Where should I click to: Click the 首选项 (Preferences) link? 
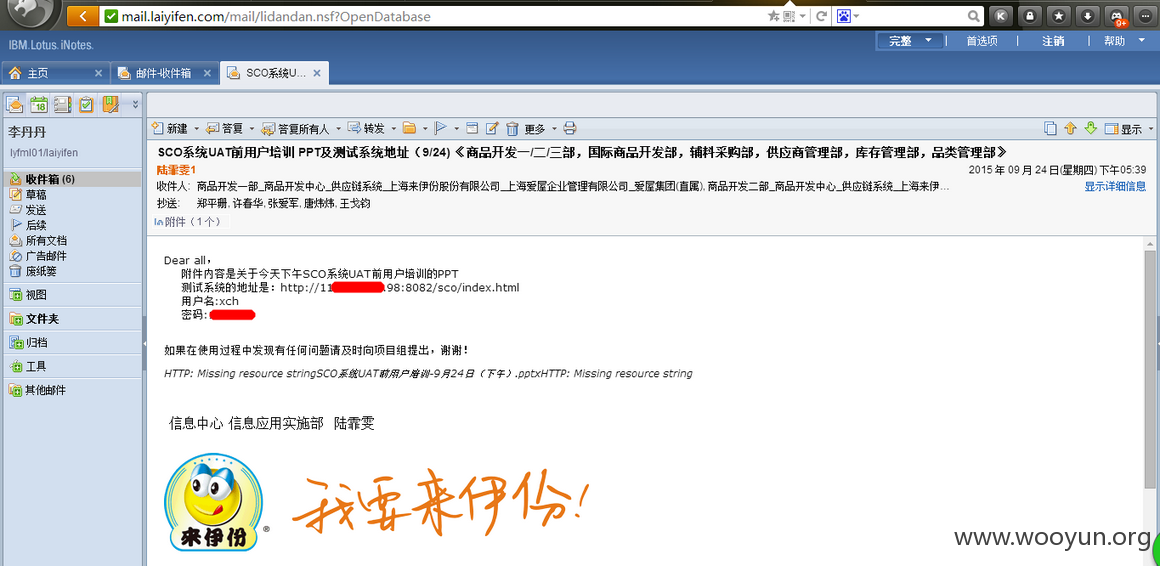pos(982,41)
